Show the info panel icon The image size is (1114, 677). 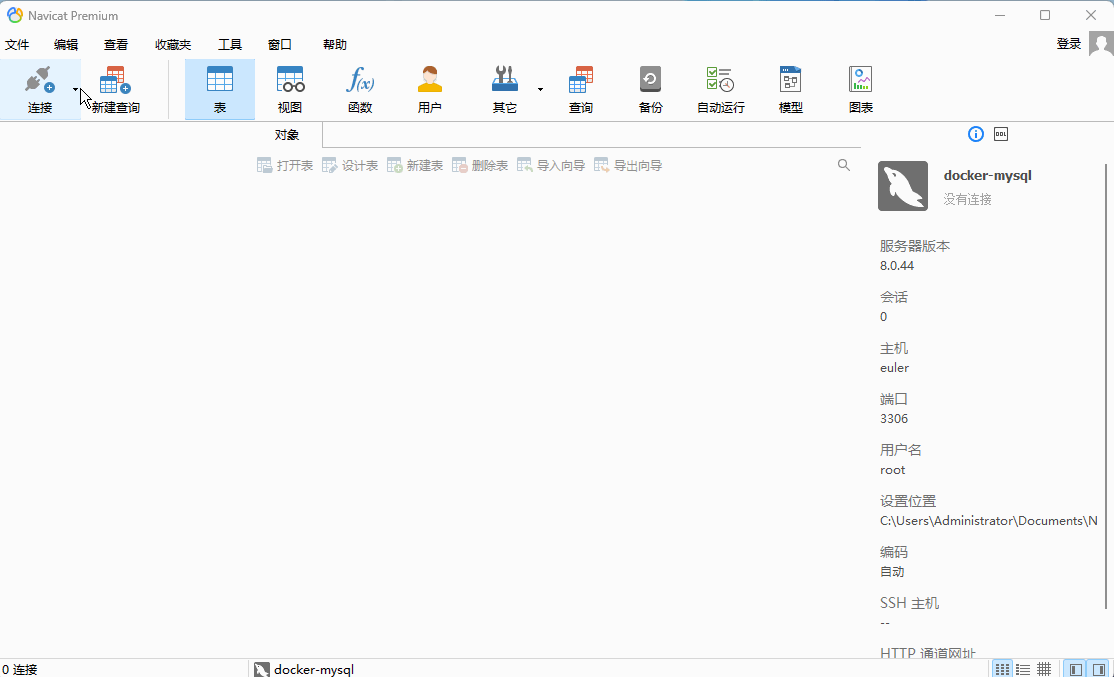click(x=975, y=134)
